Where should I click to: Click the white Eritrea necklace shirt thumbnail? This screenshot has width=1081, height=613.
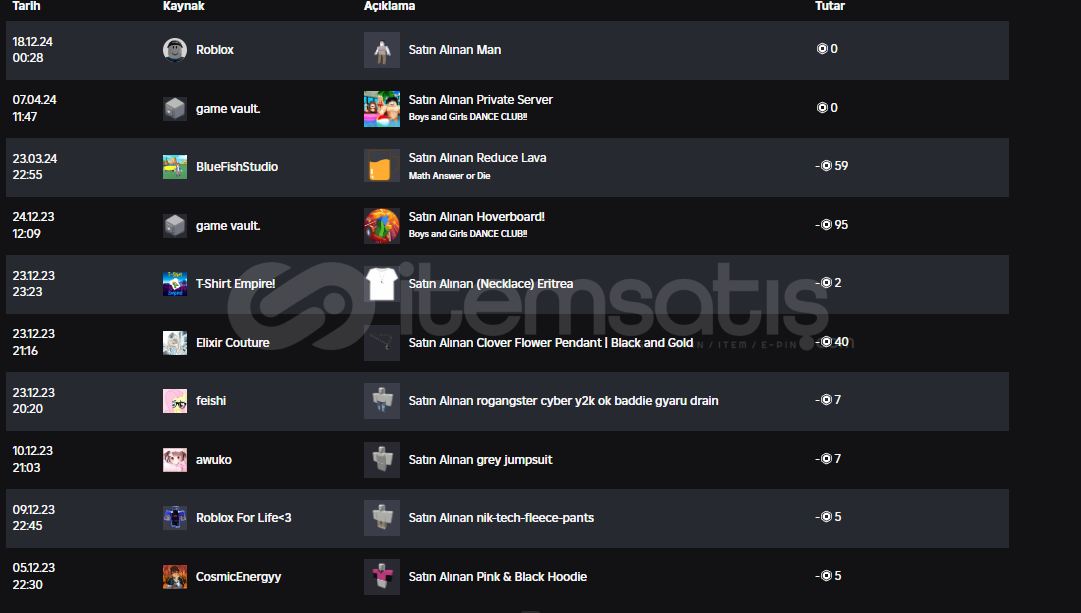382,283
